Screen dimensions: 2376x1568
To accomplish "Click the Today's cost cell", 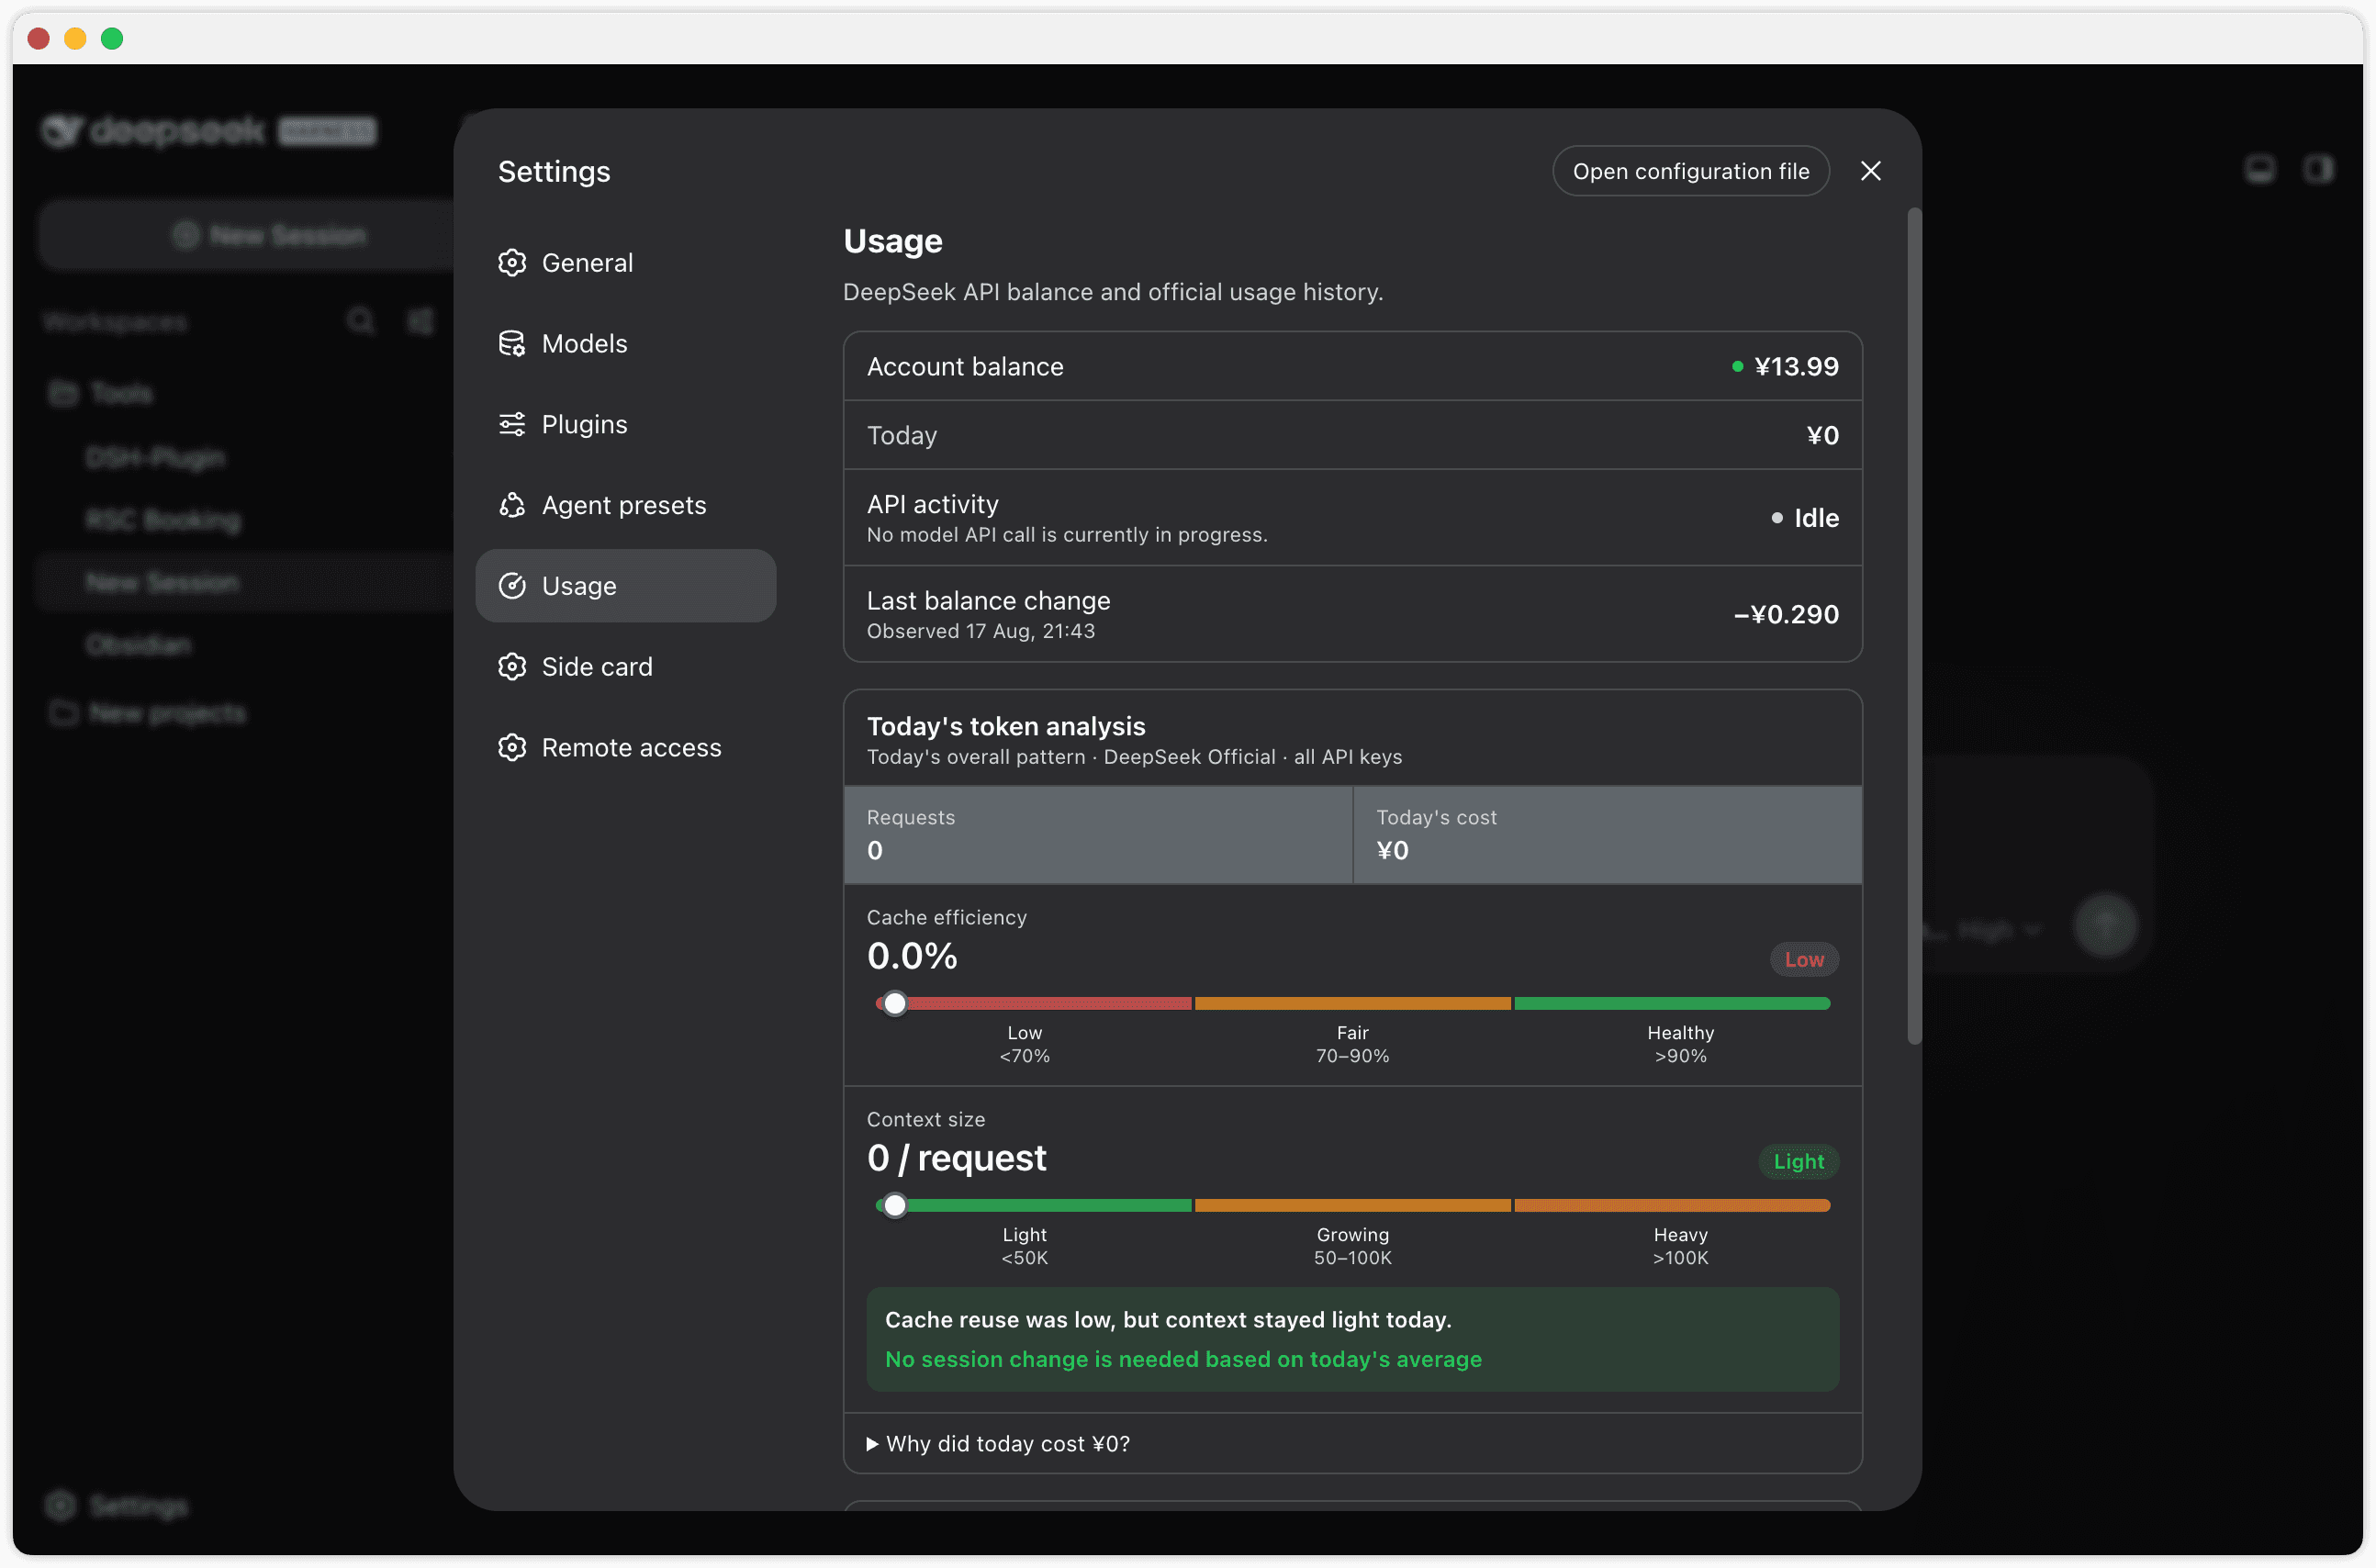I will pyautogui.click(x=1607, y=835).
